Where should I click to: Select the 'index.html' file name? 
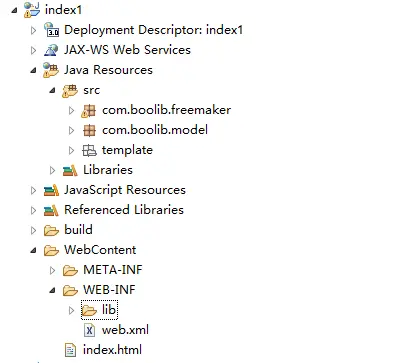tap(113, 350)
